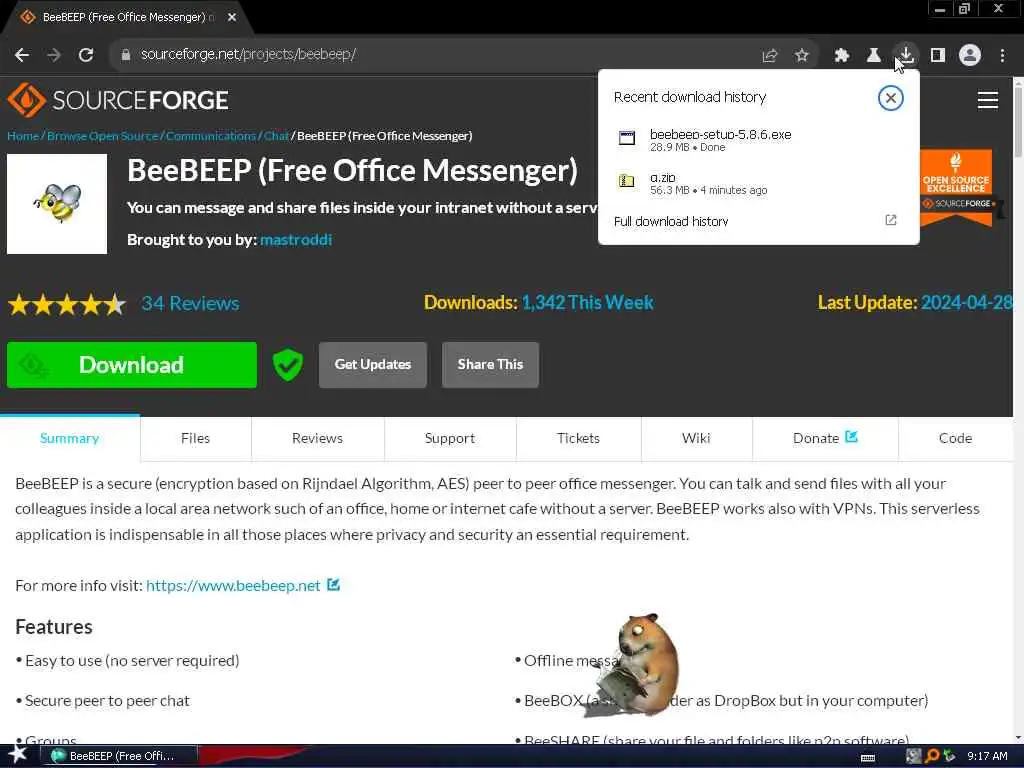The image size is (1024, 768).
Task: Click the keyboard tray icon
Action: pyautogui.click(x=868, y=758)
